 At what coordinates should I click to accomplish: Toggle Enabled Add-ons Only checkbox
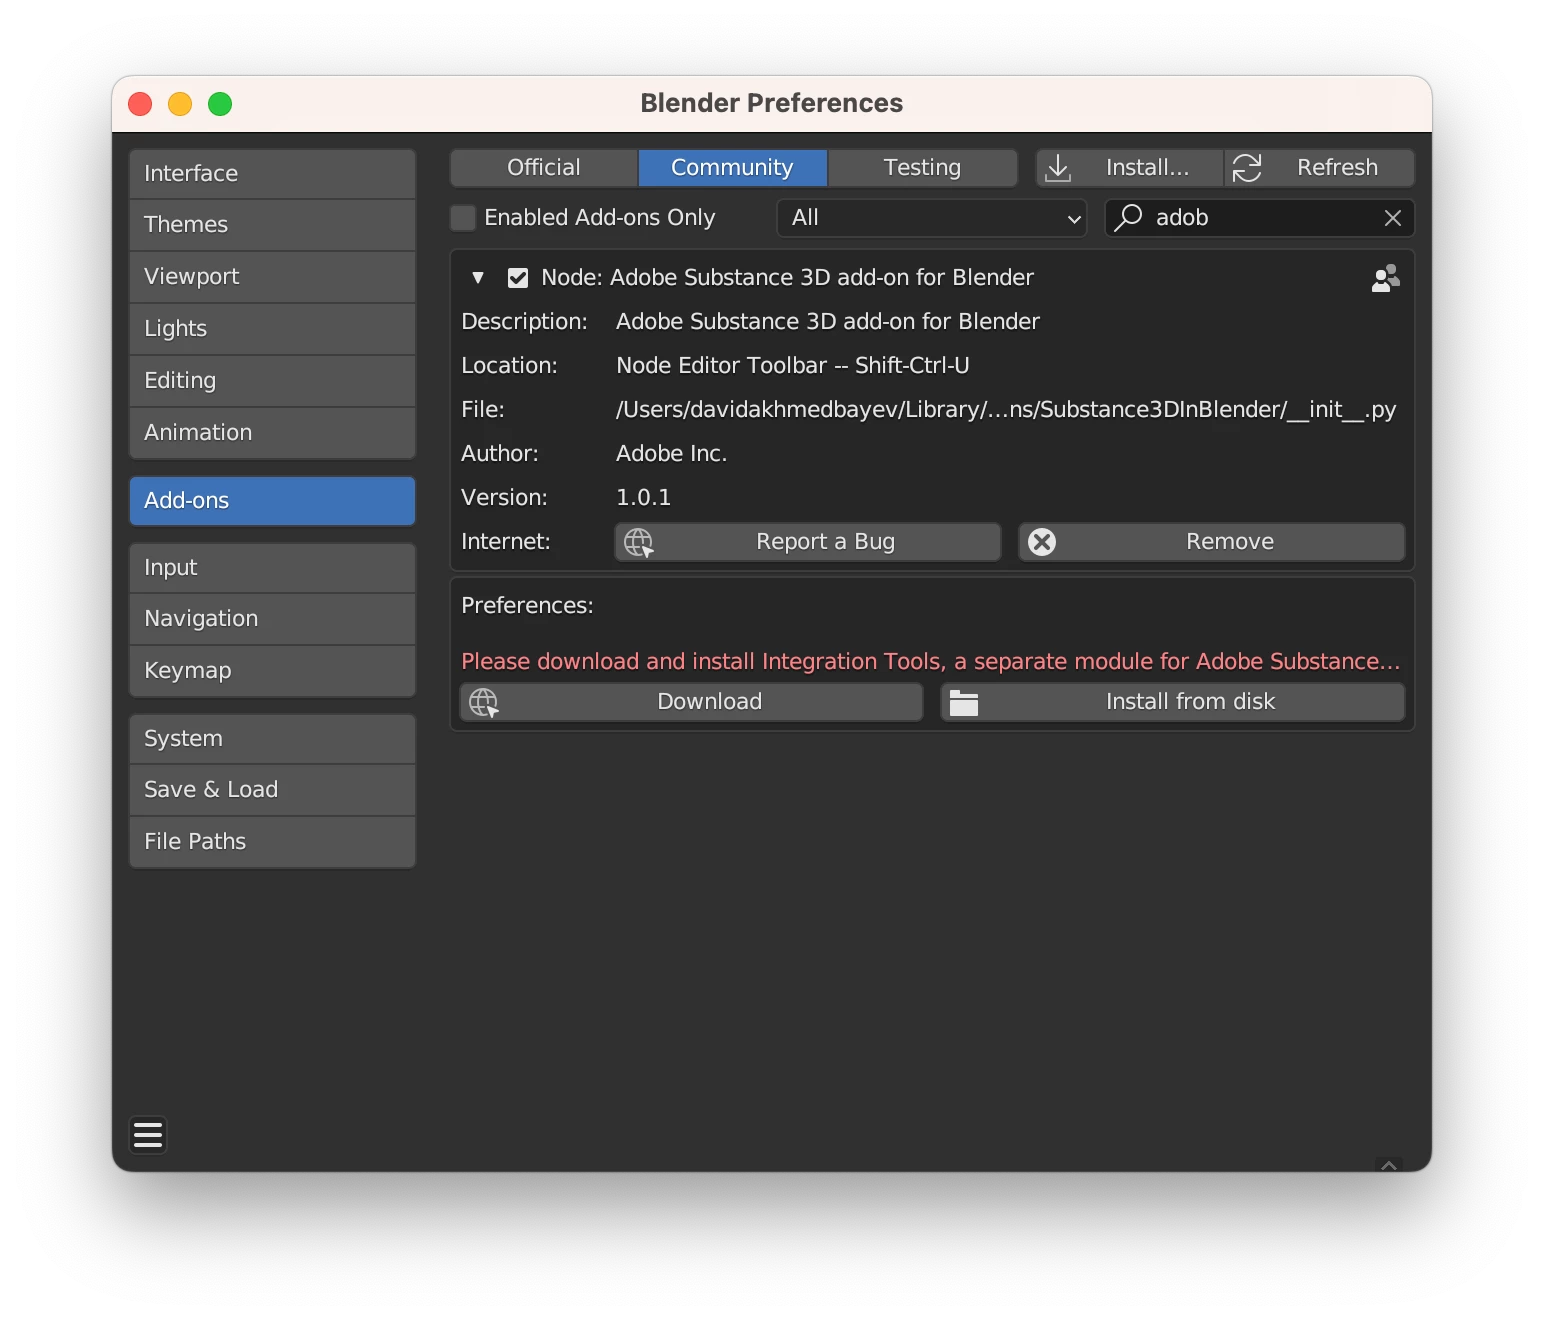[463, 217]
